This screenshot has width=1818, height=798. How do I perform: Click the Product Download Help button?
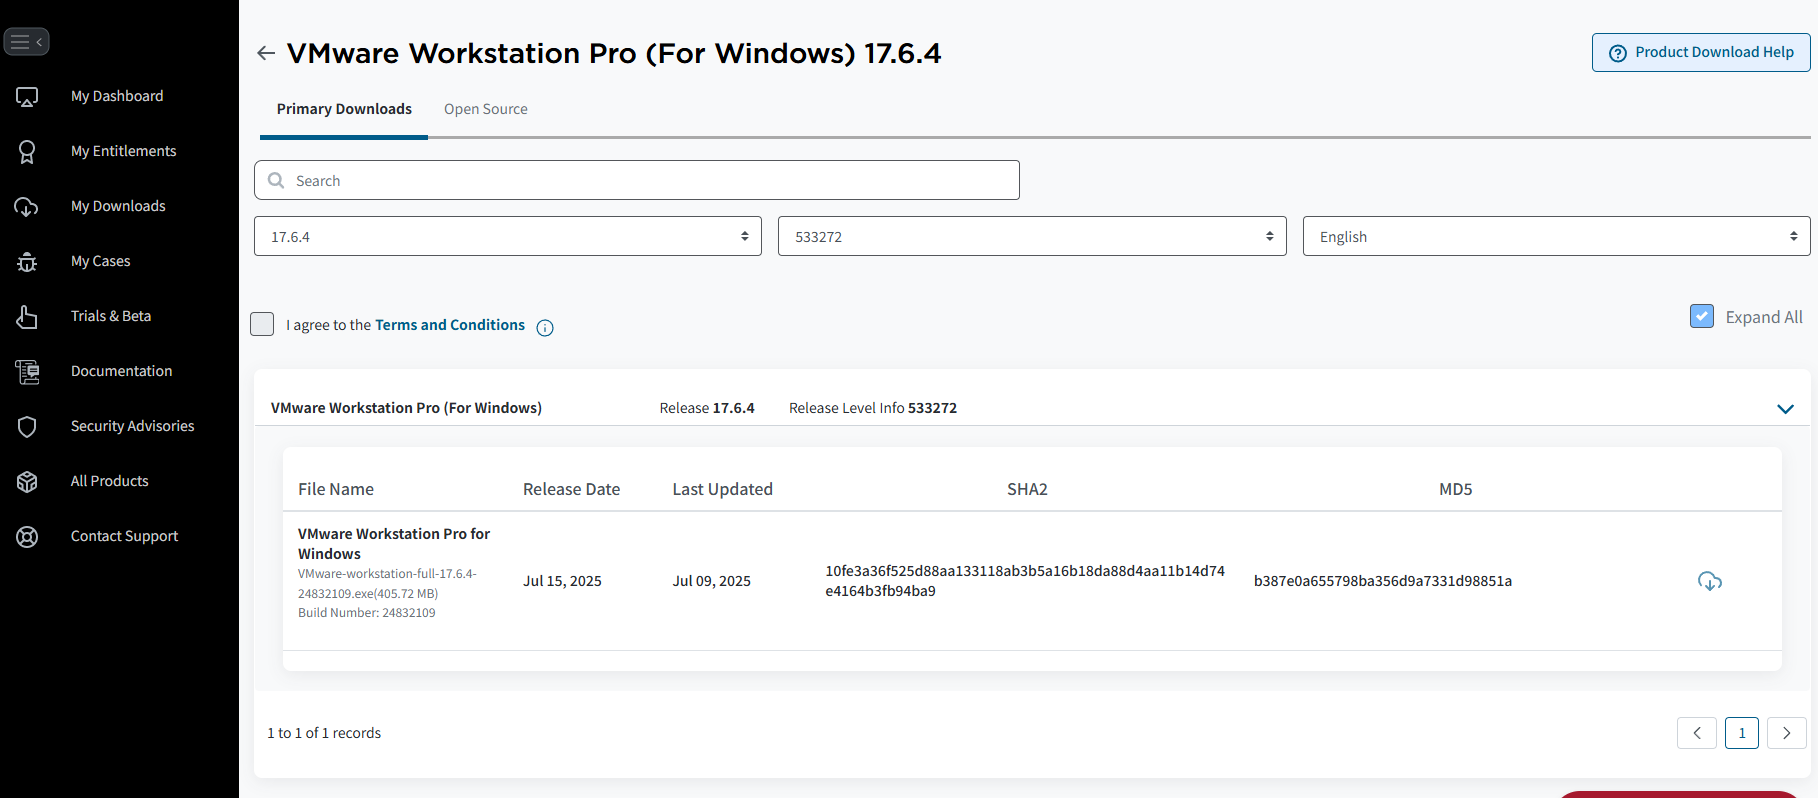click(x=1701, y=52)
